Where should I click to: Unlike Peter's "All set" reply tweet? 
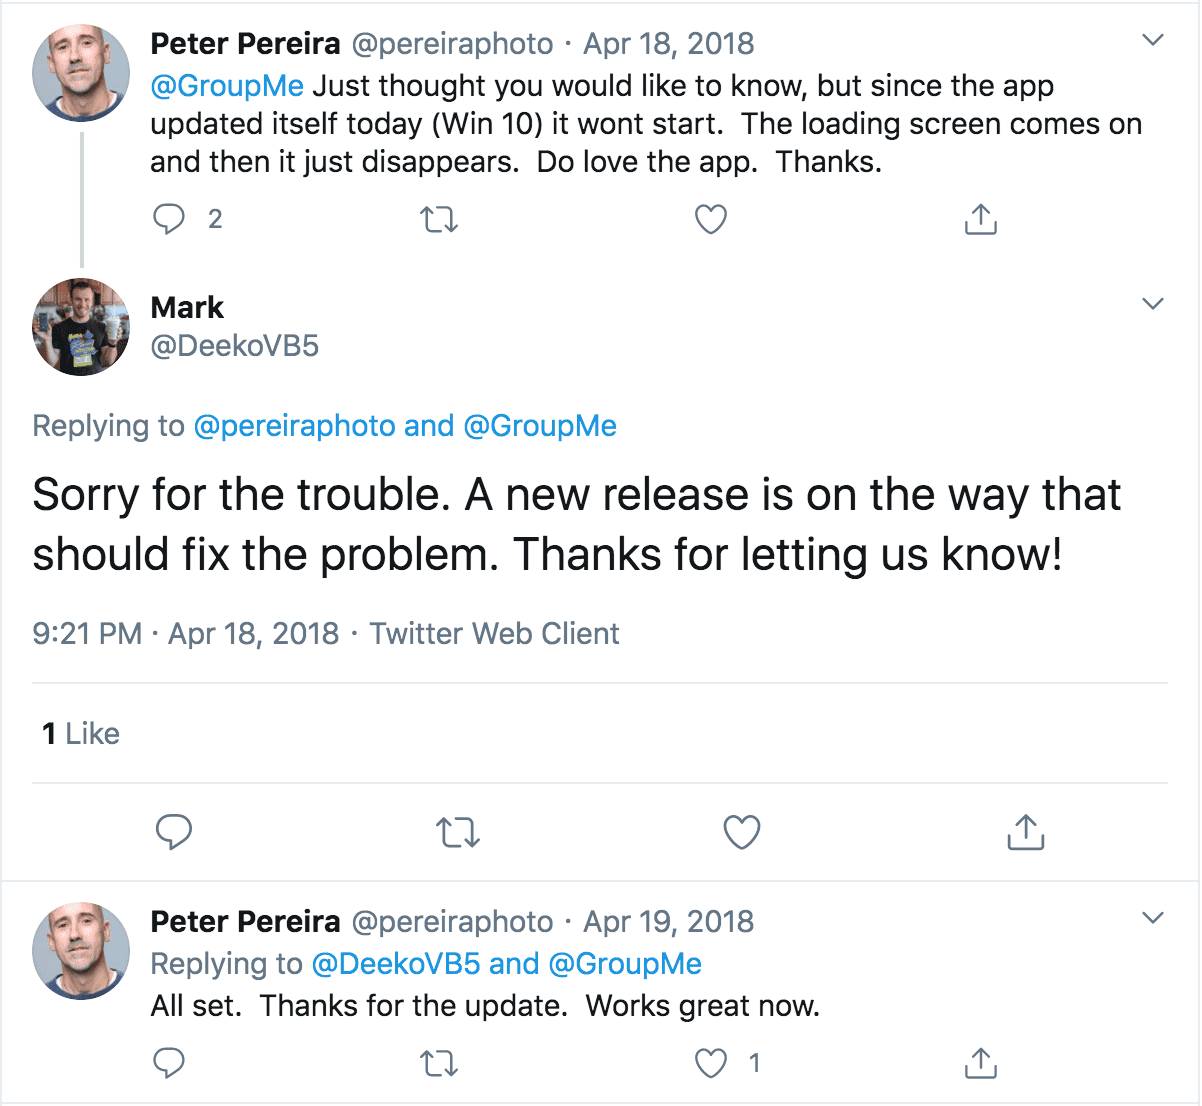[x=711, y=1063]
